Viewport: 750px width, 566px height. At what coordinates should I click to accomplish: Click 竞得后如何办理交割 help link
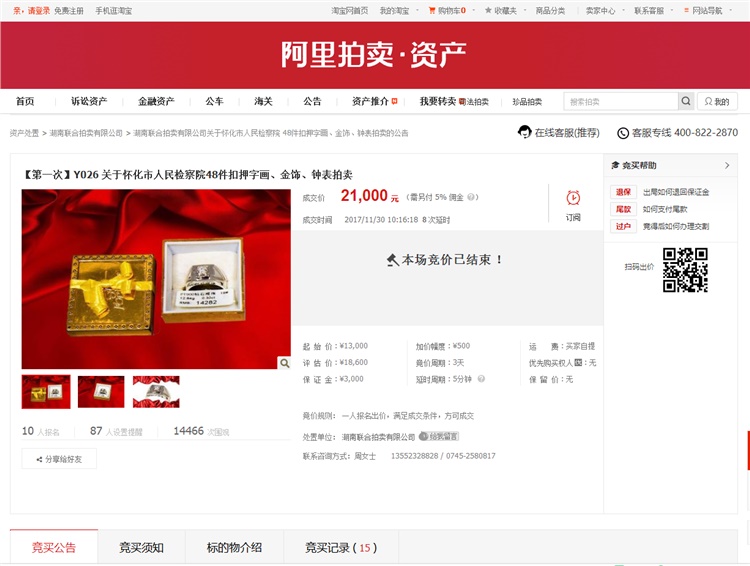coord(676,226)
